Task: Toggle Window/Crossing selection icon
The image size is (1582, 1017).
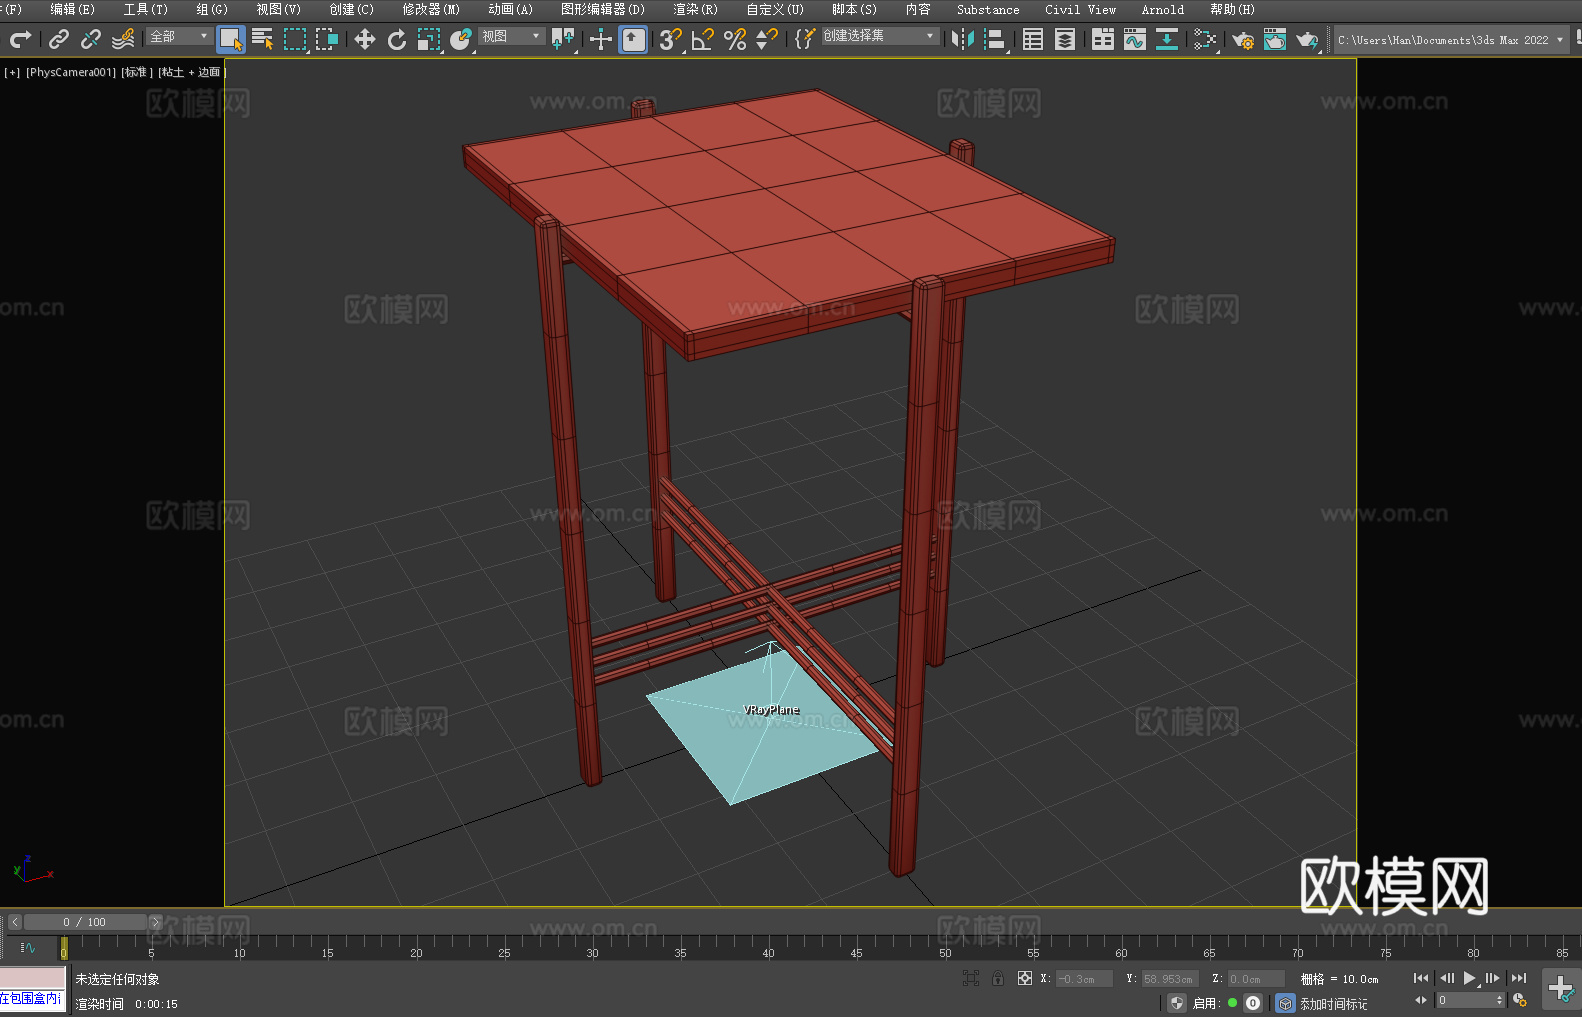Action: point(327,39)
